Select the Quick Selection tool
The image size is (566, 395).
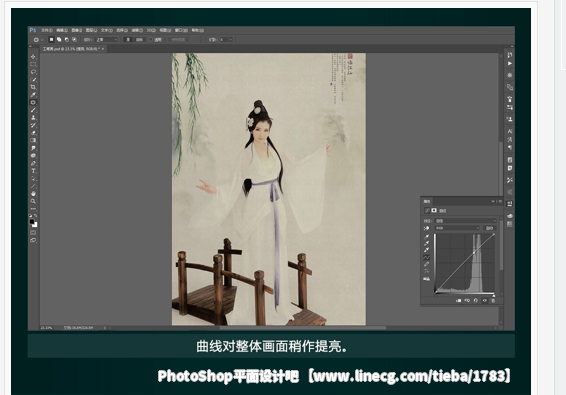pos(33,79)
